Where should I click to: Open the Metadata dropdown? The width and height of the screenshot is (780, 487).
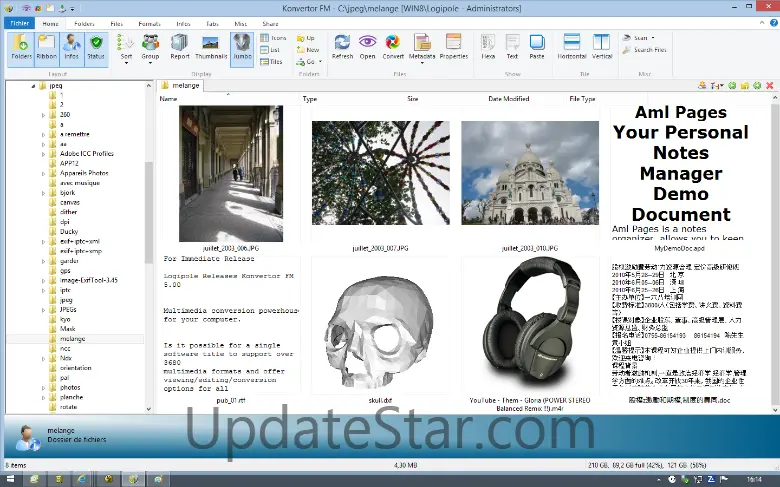tap(422, 48)
